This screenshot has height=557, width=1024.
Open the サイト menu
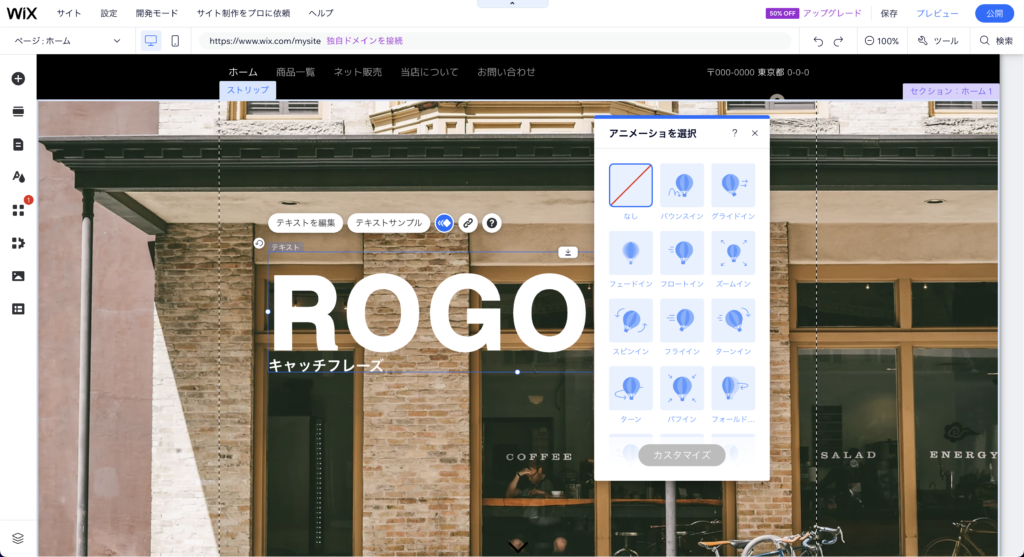click(69, 13)
